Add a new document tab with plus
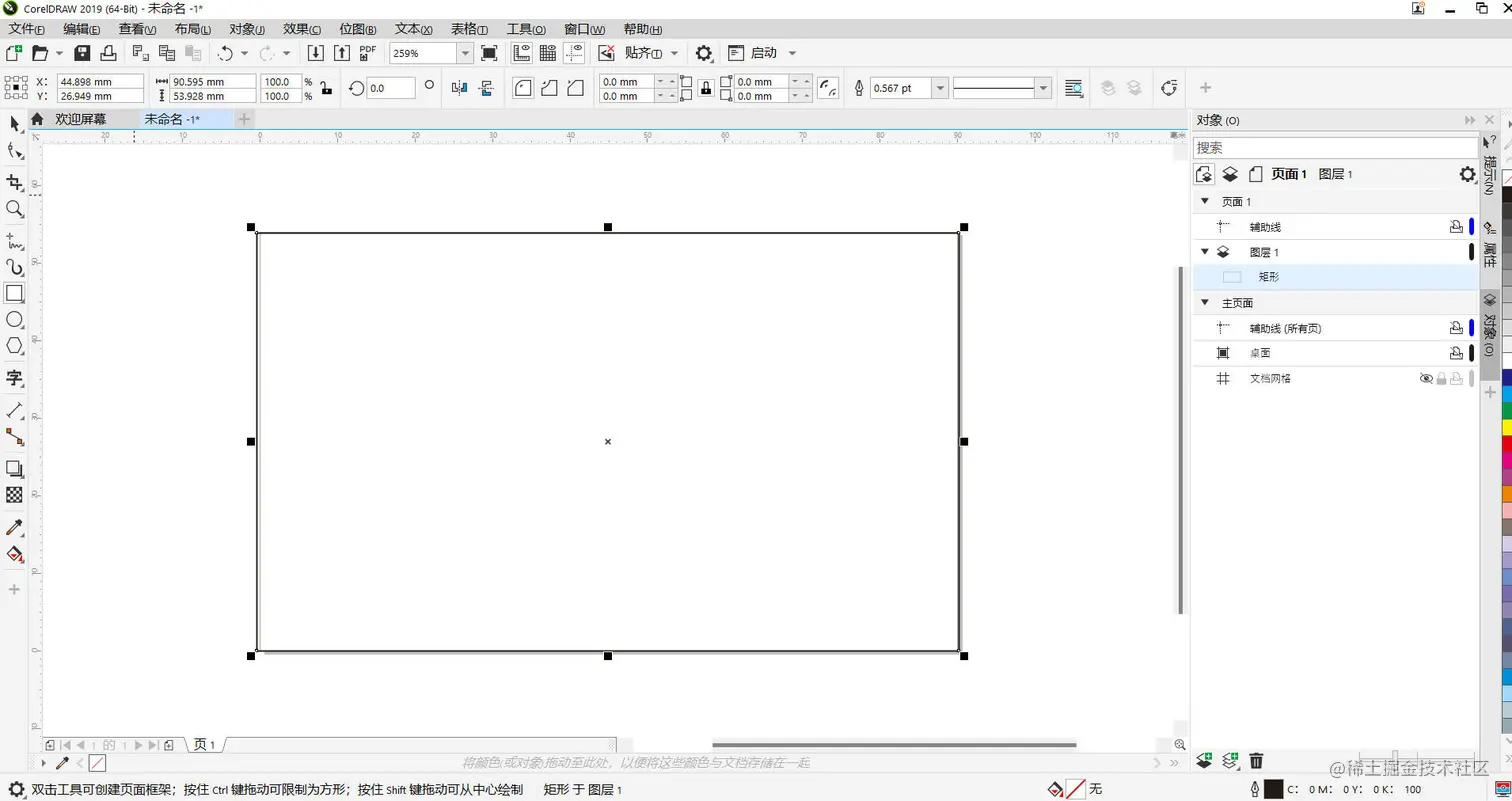 pyautogui.click(x=245, y=119)
